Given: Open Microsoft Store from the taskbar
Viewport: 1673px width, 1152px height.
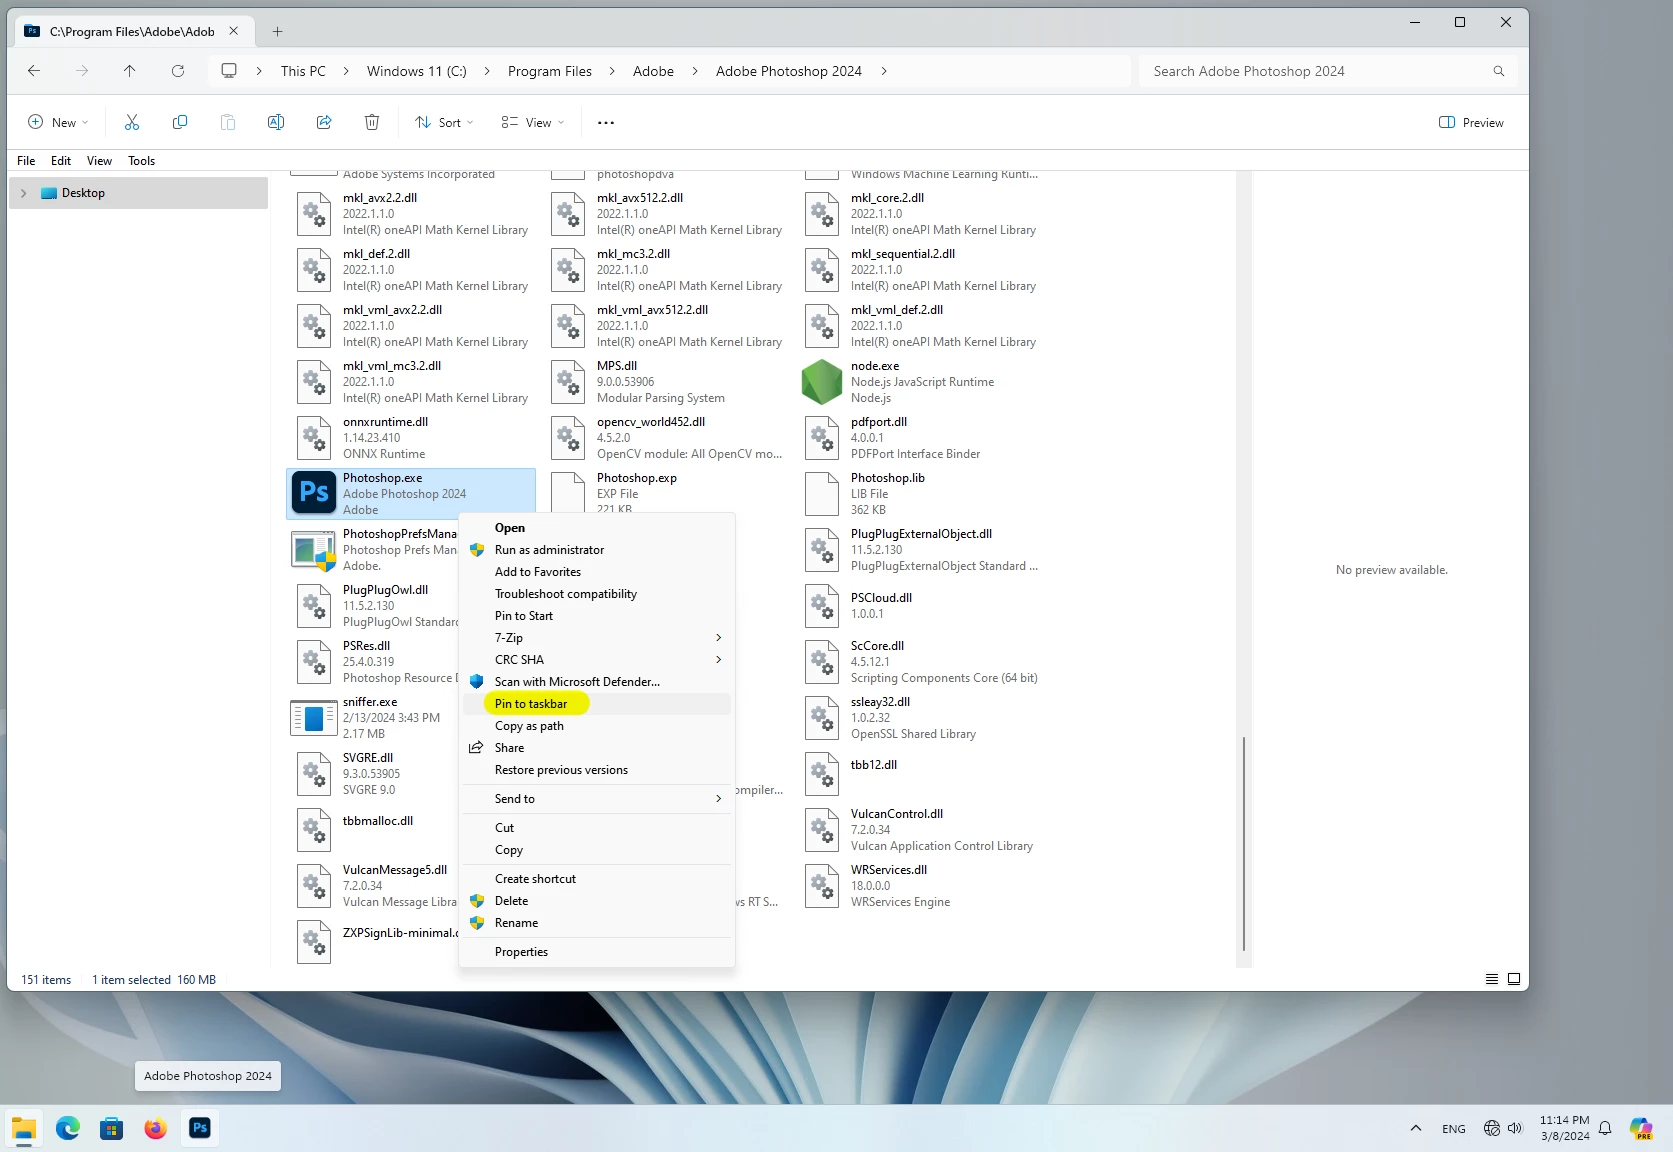Looking at the screenshot, I should pyautogui.click(x=112, y=1128).
